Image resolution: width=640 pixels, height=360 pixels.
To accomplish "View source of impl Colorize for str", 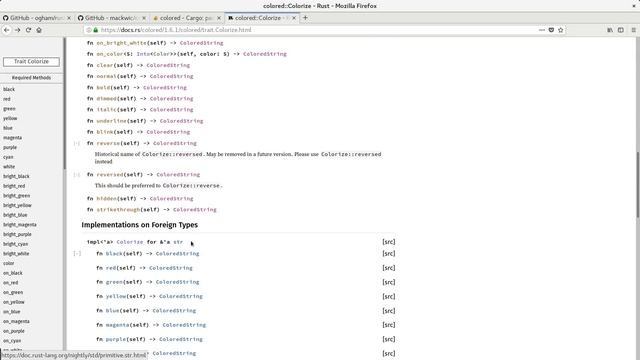I will (x=389, y=242).
